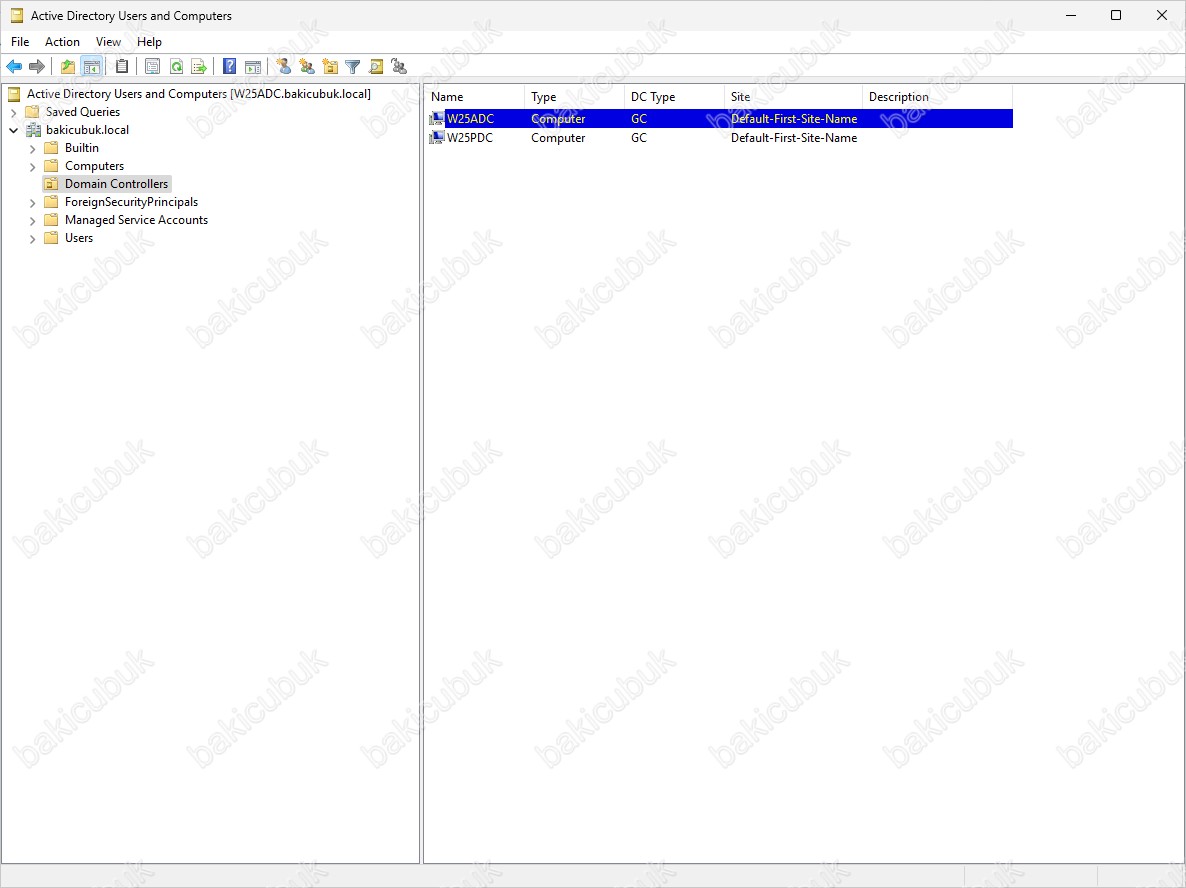This screenshot has width=1186, height=888.
Task: Select the Users container
Action: 79,238
